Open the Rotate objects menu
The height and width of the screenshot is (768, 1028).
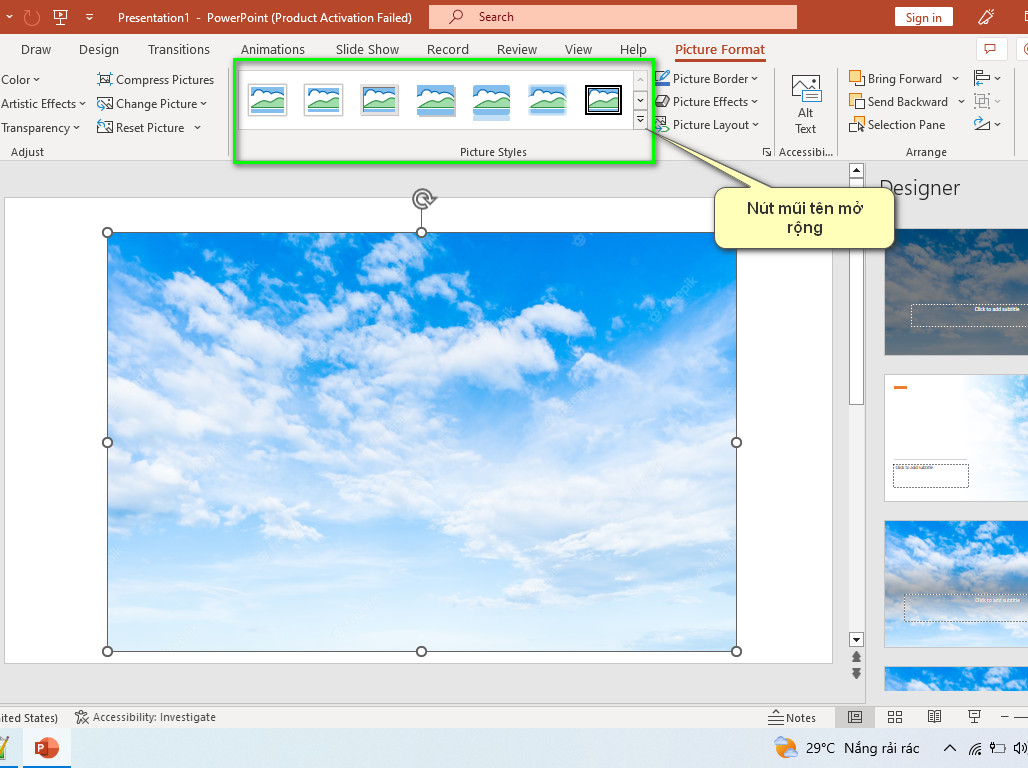[987, 124]
